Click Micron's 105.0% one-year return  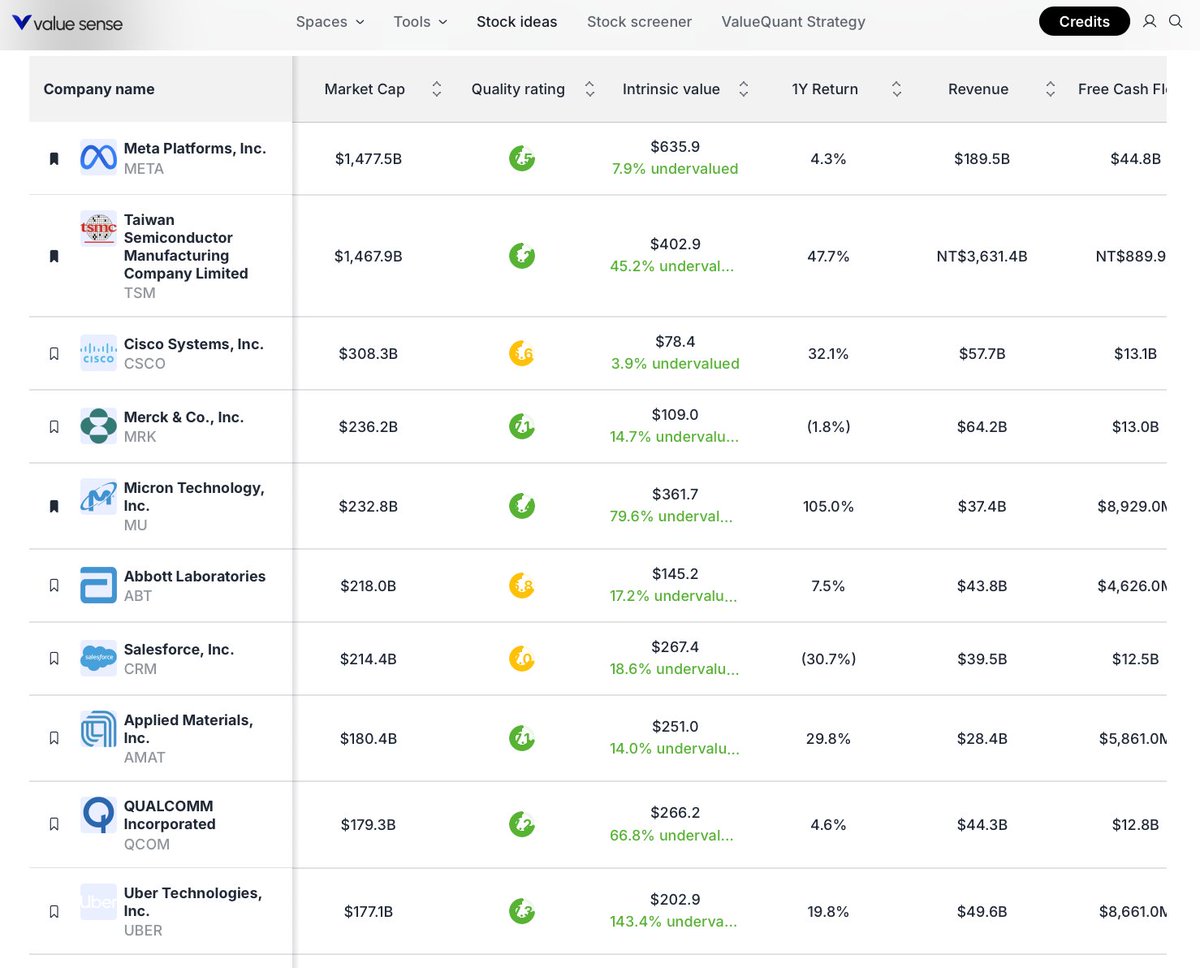coord(828,506)
